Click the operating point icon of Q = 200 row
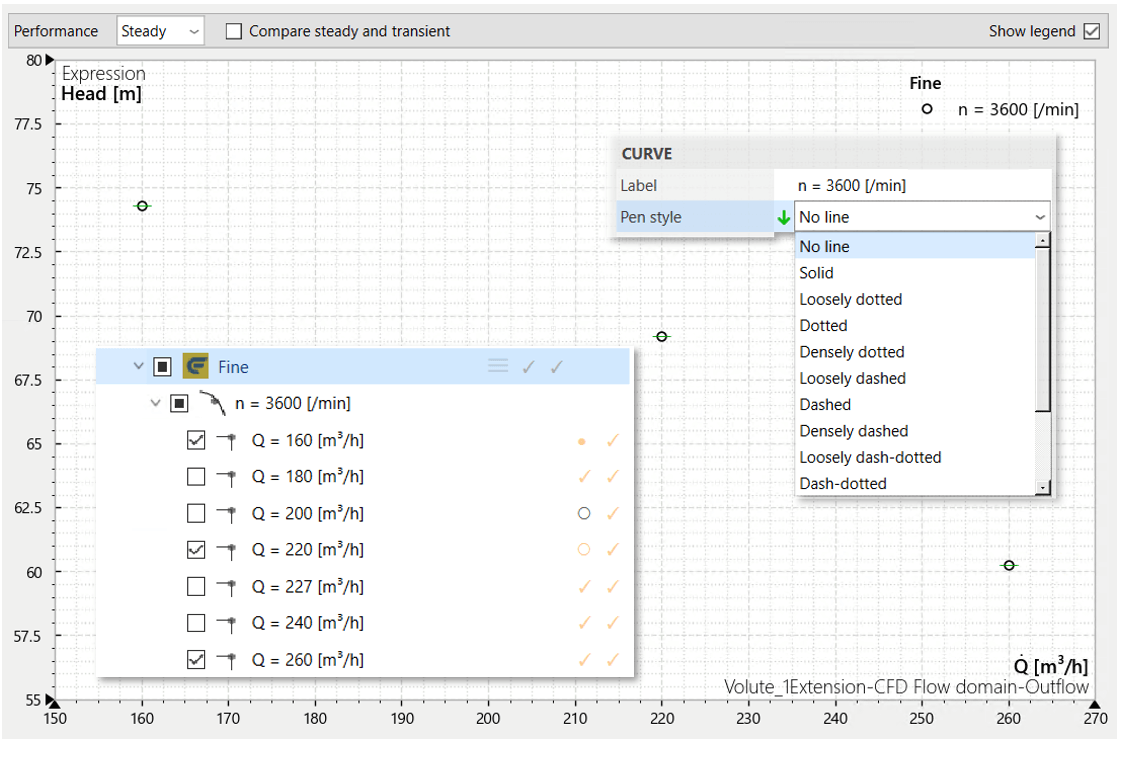 227,514
